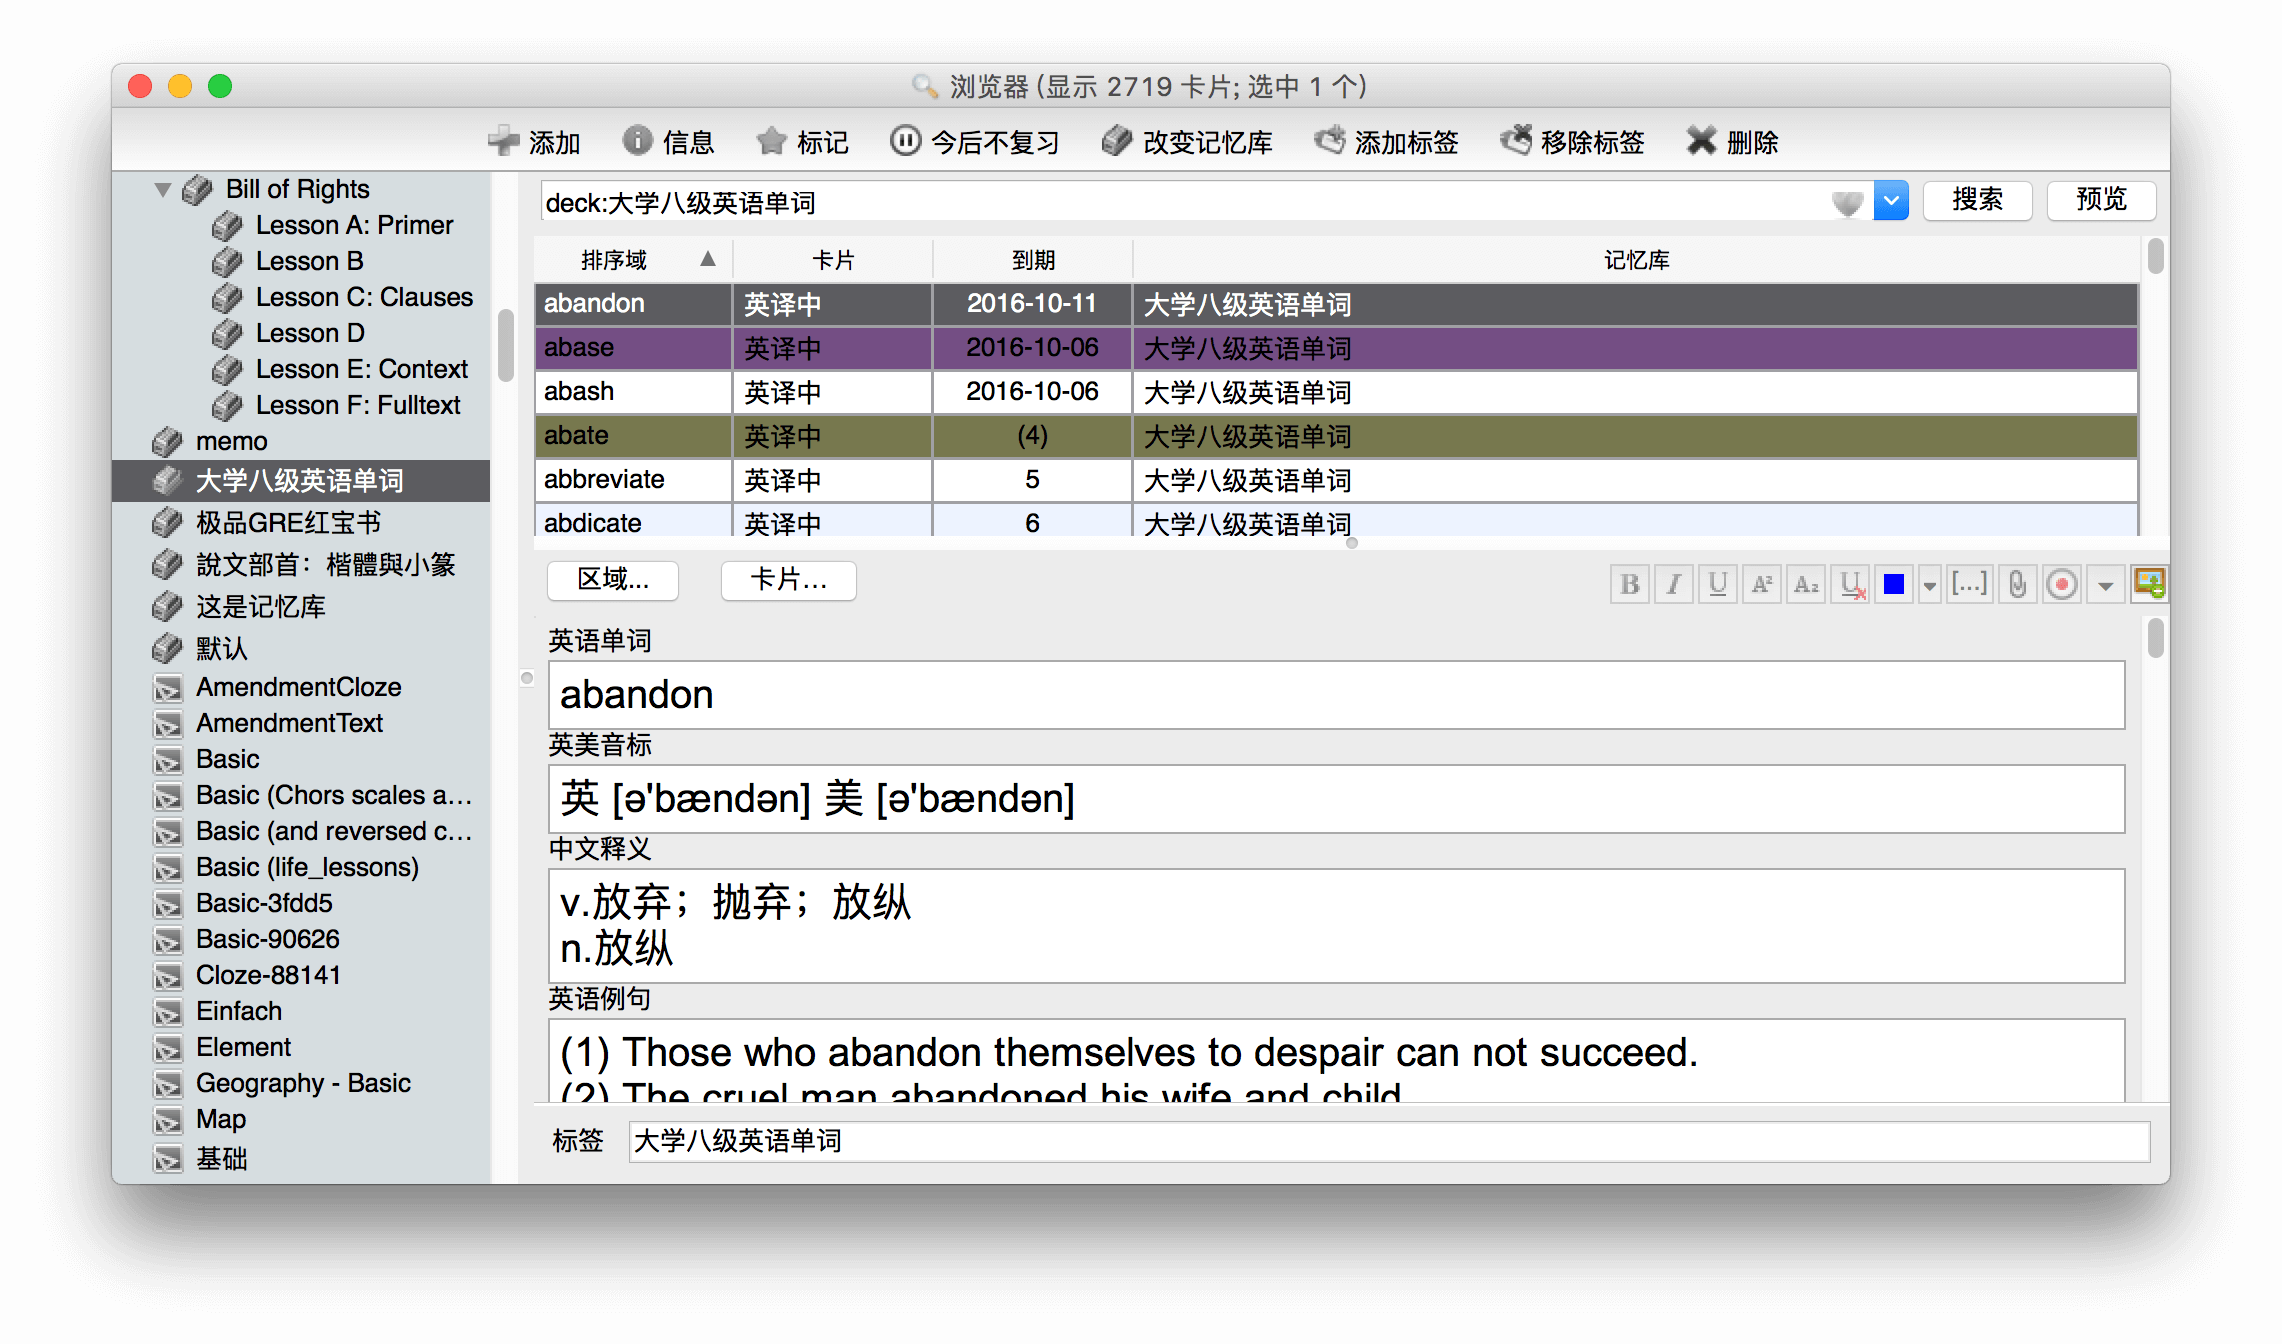Click 移除标签 to remove tags
Viewport: 2282px width, 1344px height.
coord(1572,142)
